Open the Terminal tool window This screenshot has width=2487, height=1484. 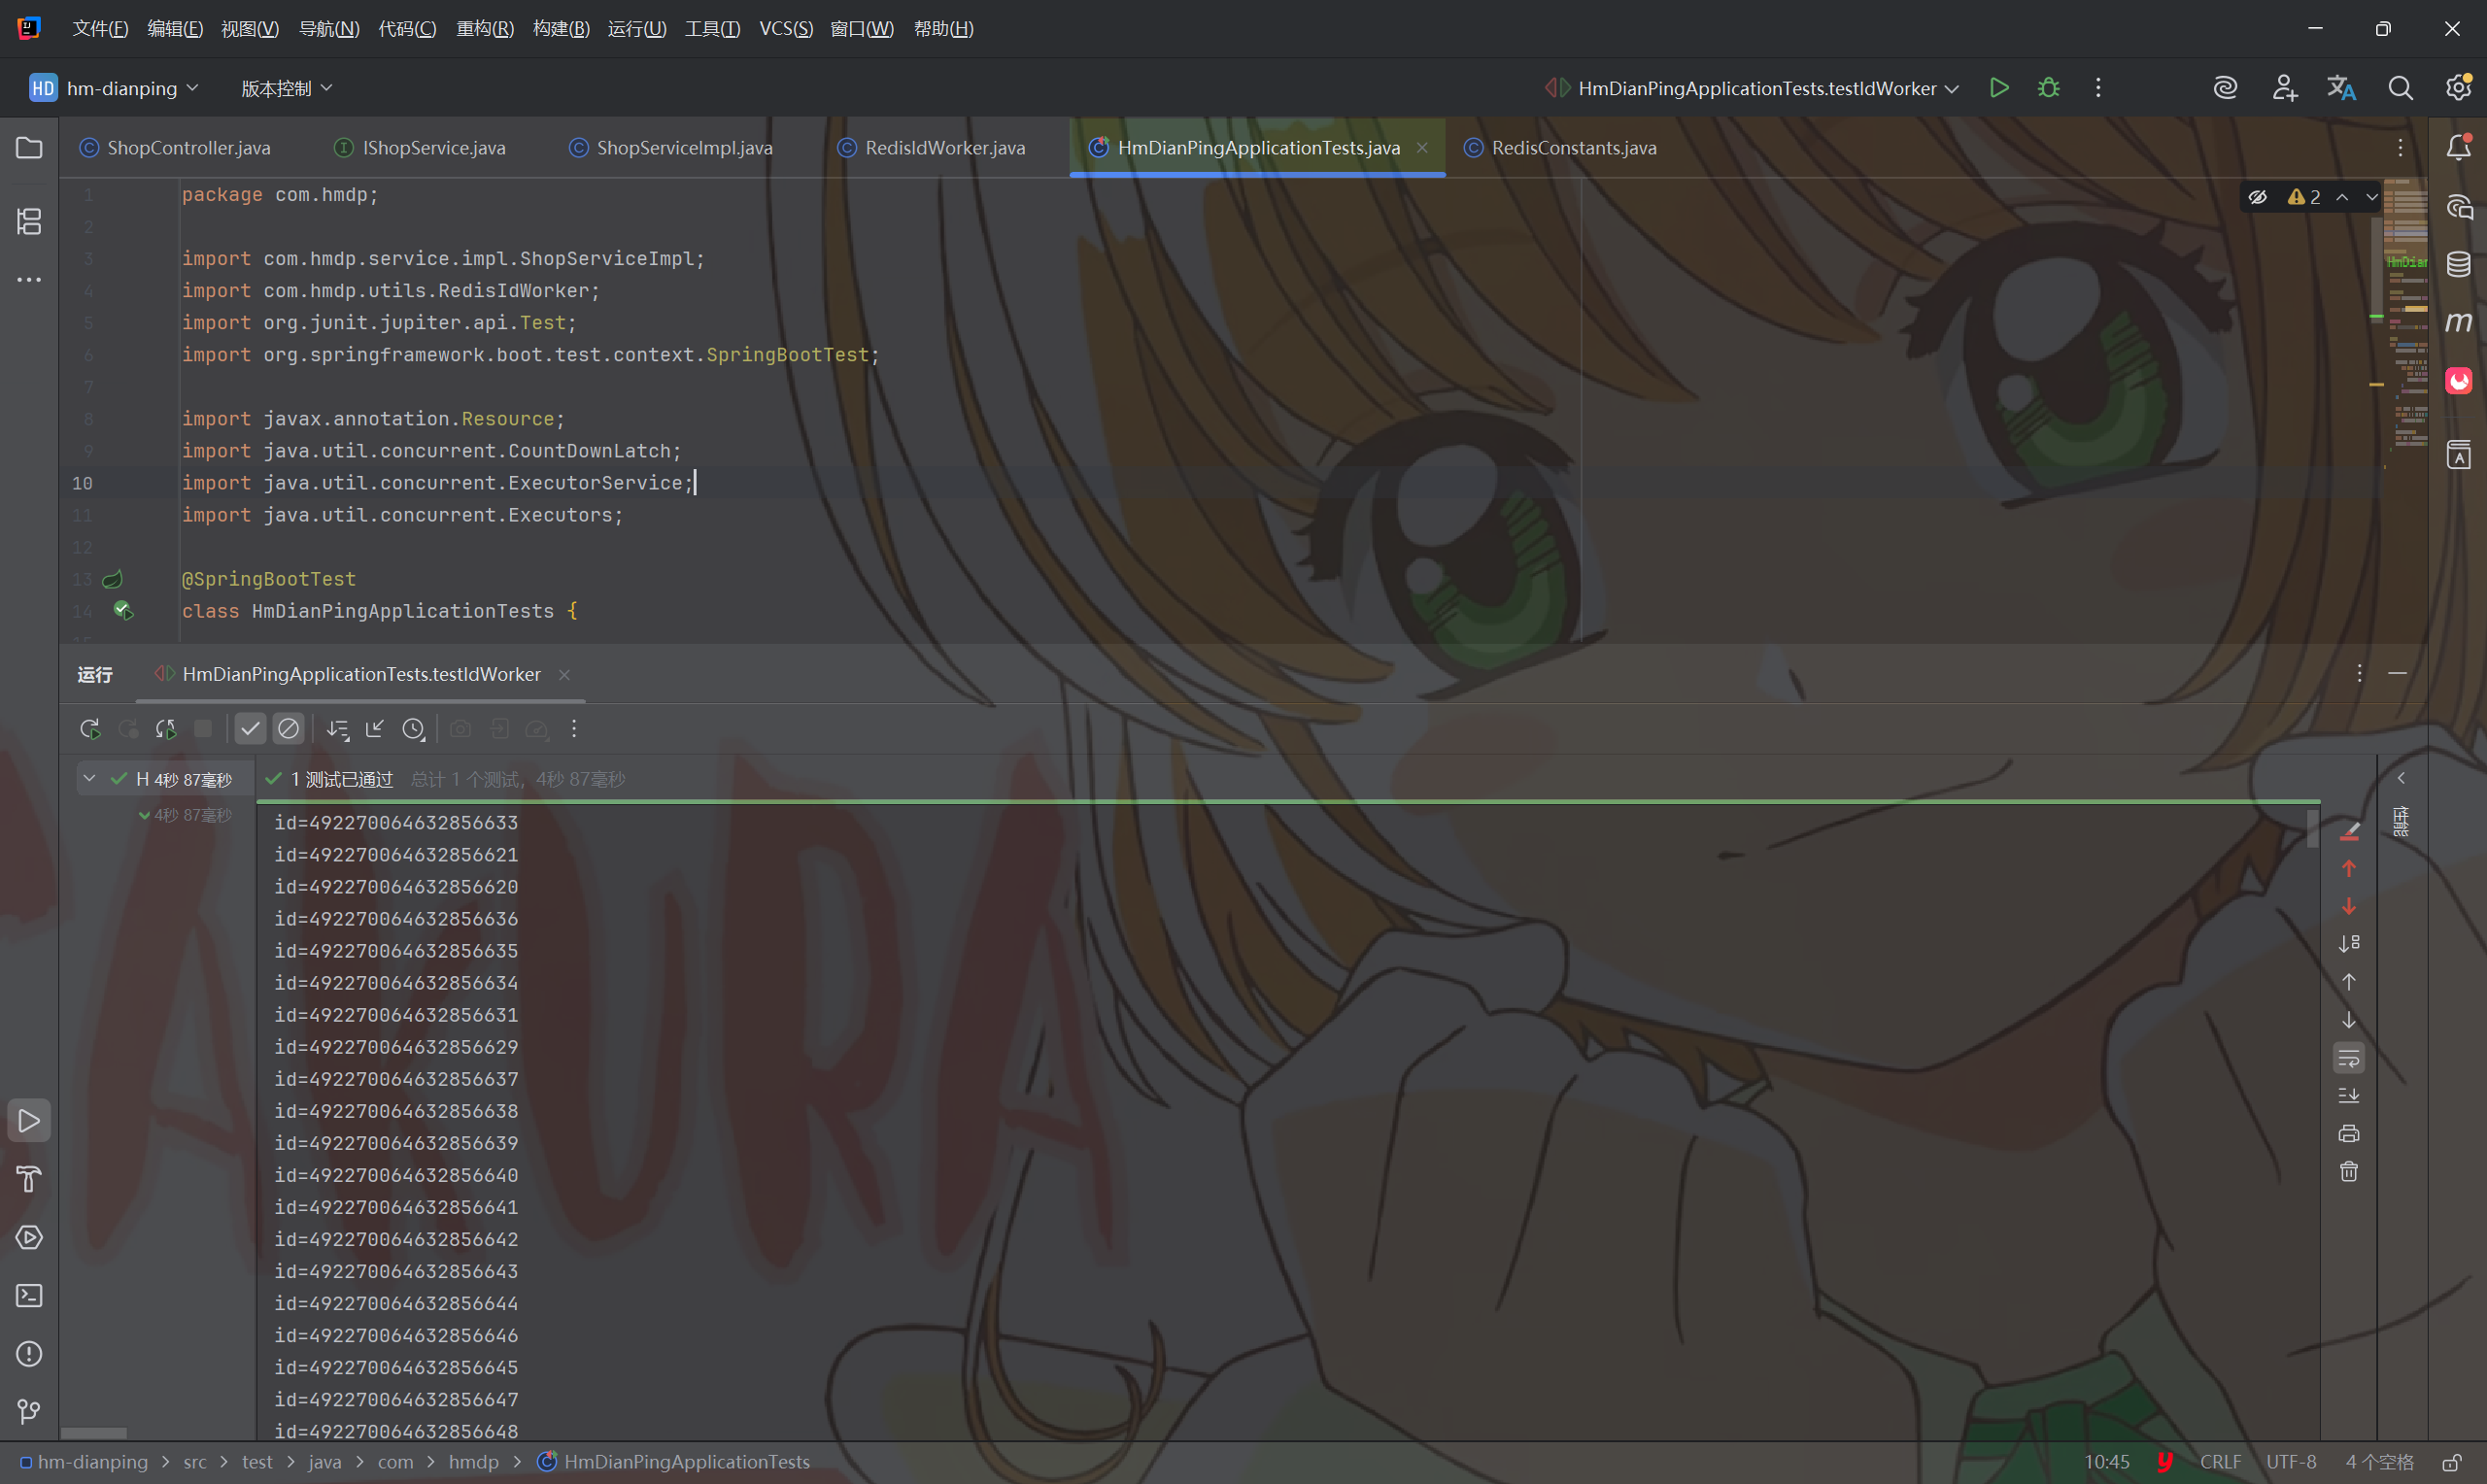pos(29,1296)
